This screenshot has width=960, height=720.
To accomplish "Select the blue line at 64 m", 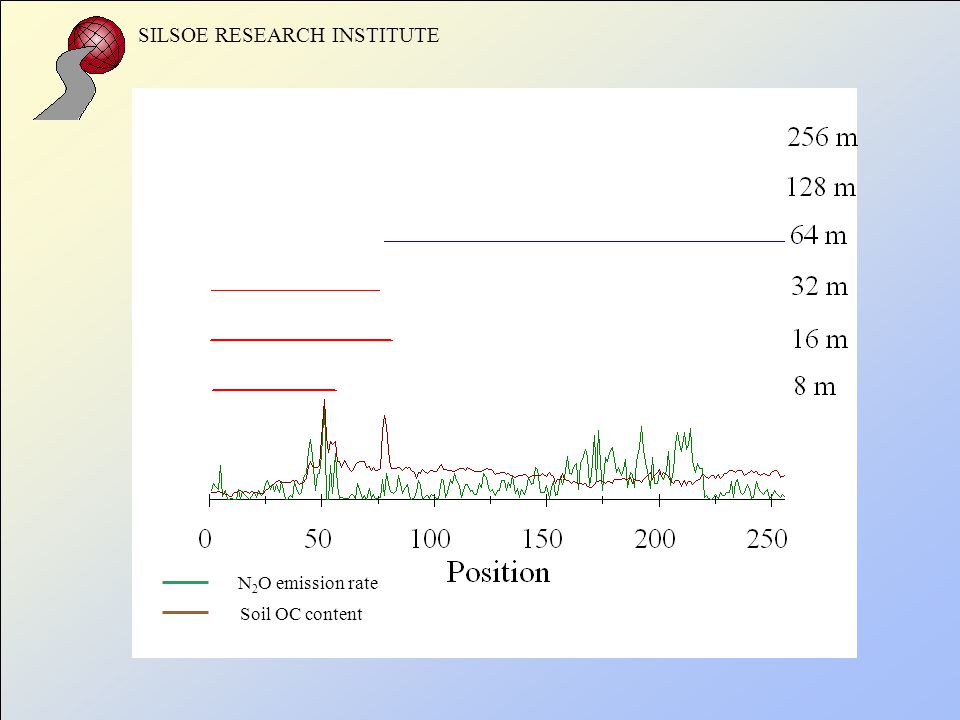I will tap(584, 241).
